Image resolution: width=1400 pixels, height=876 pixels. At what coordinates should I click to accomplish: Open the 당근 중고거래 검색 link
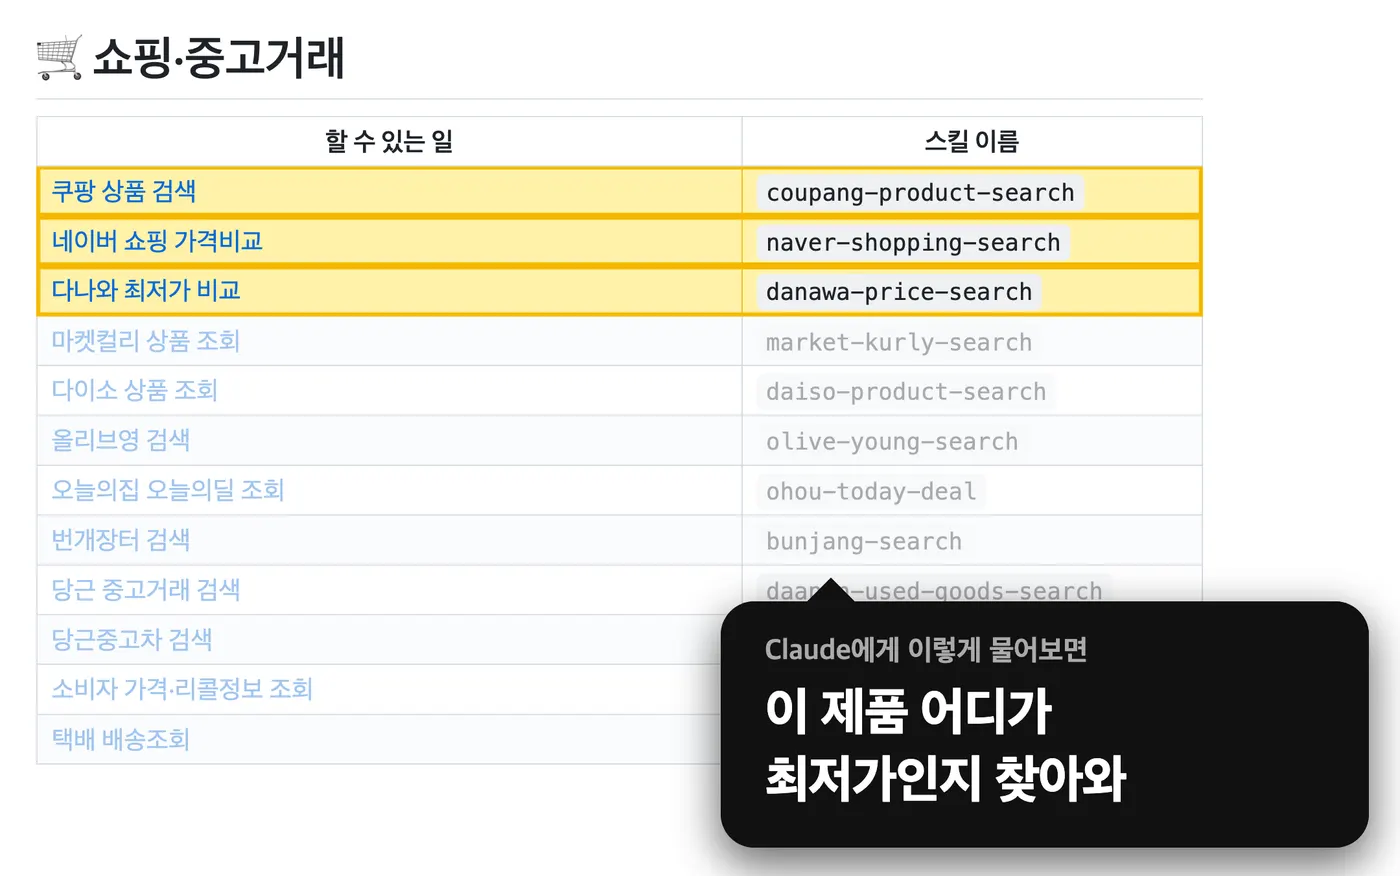[146, 590]
